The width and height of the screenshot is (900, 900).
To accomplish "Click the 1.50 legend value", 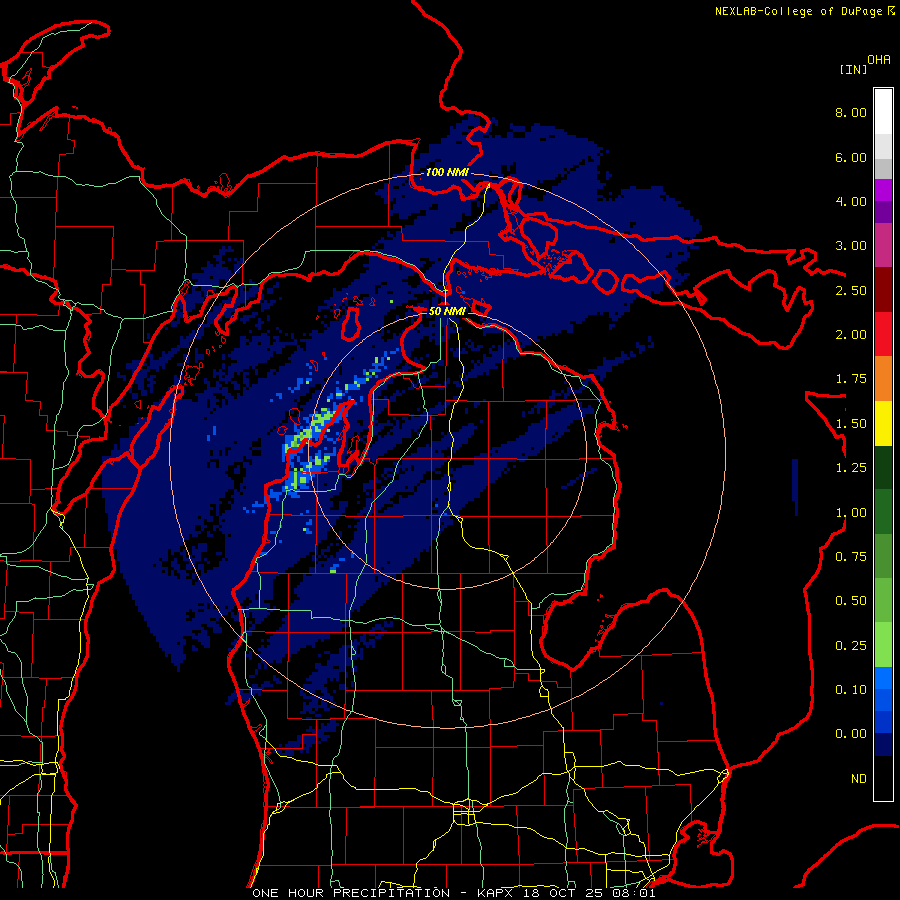I will pyautogui.click(x=851, y=424).
